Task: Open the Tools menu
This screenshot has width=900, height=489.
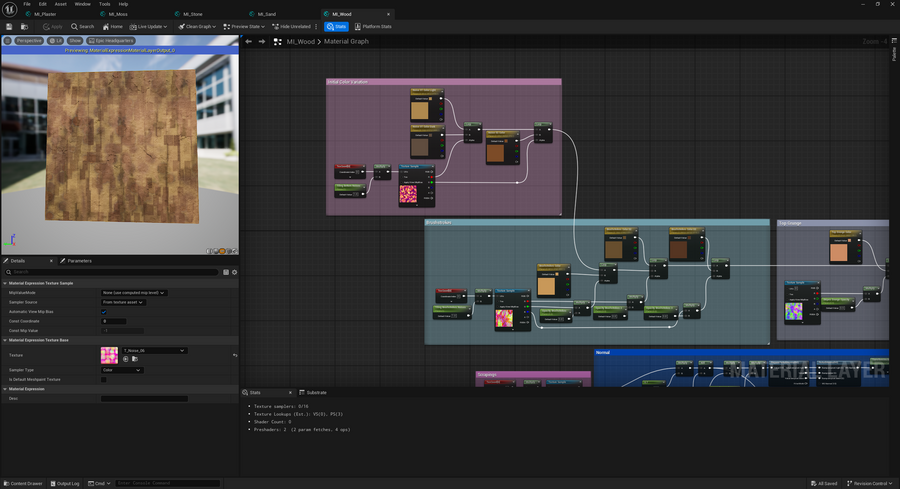Action: pos(104,4)
